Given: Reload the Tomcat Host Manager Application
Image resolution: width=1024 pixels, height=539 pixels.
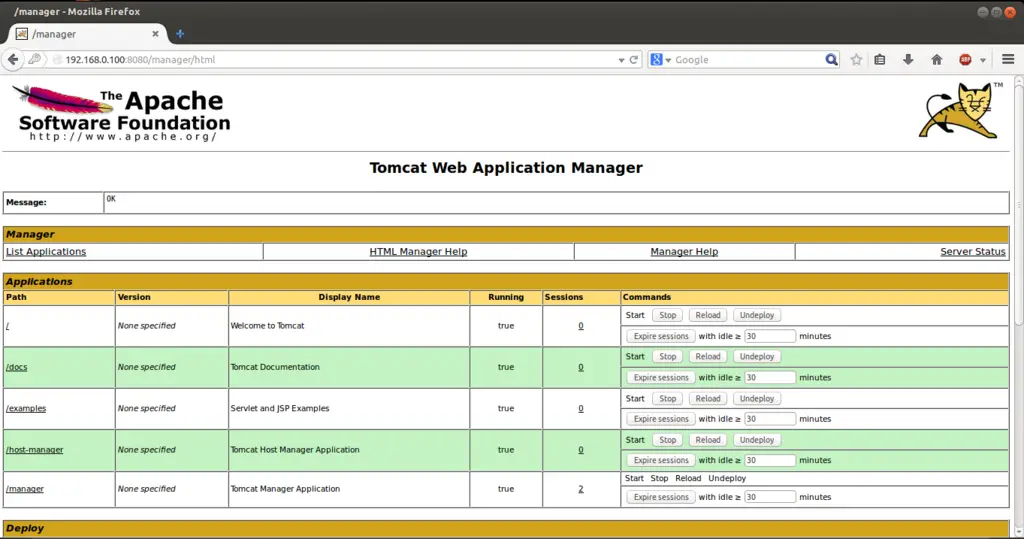Looking at the screenshot, I should (707, 440).
